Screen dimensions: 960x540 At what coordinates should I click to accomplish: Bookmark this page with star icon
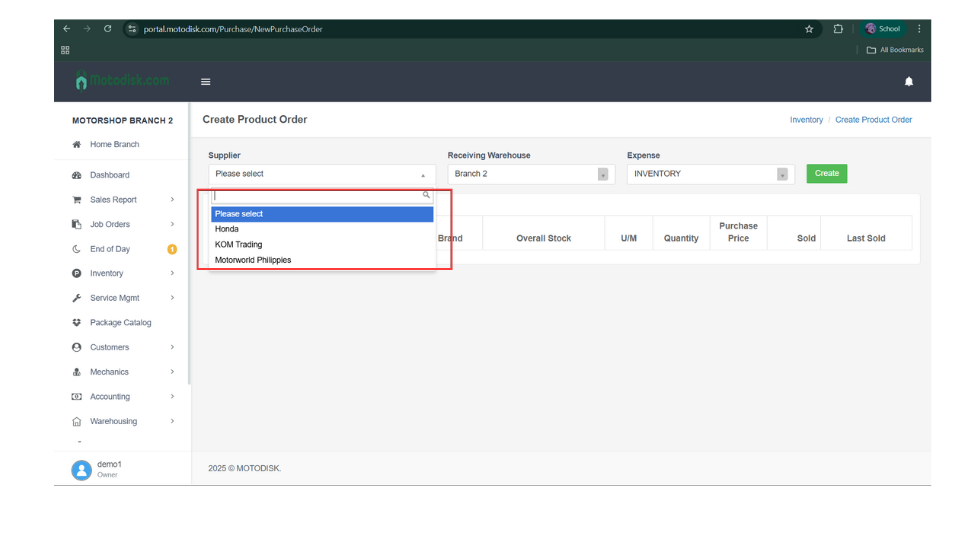tap(809, 29)
